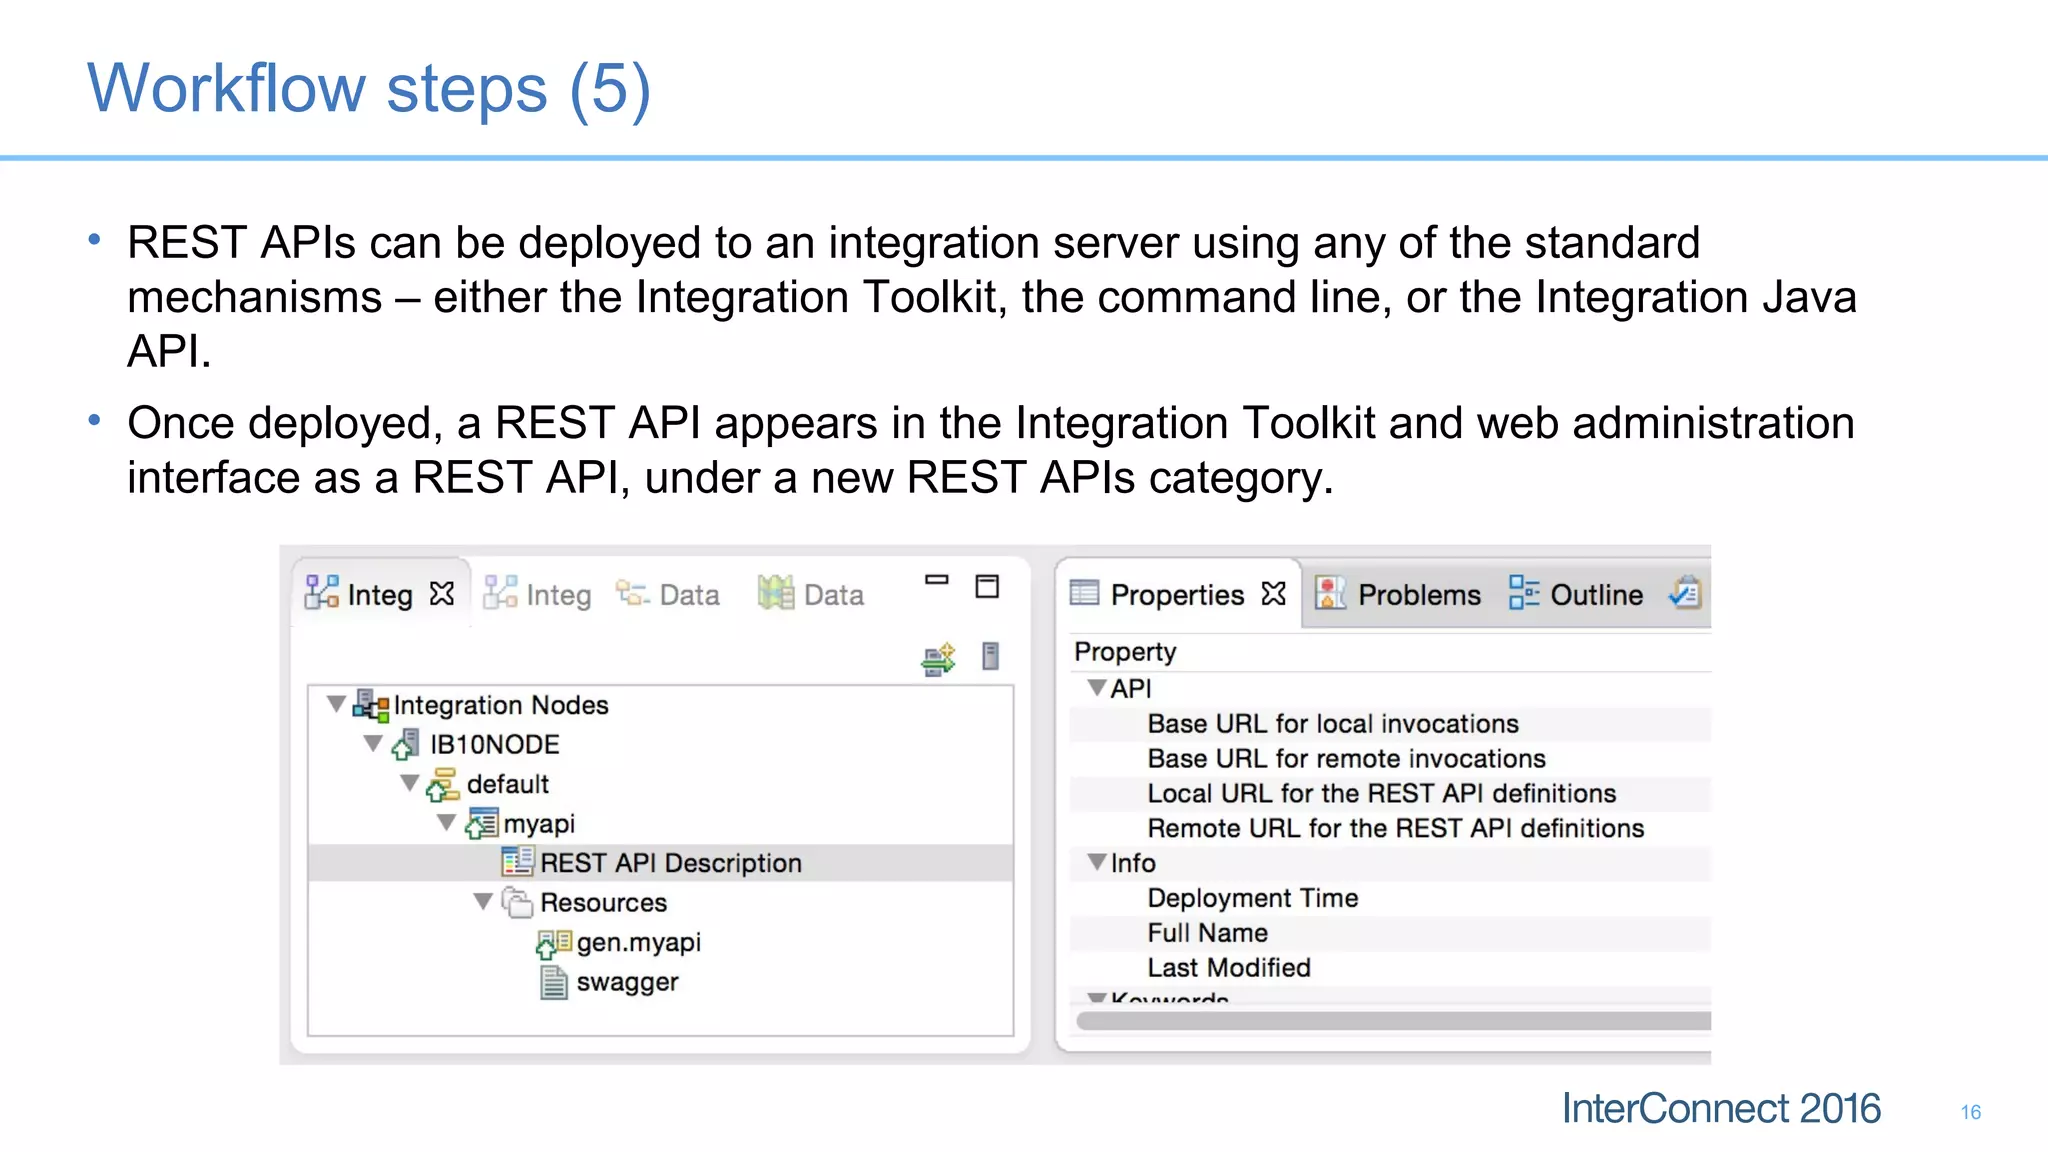Image resolution: width=2048 pixels, height=1152 pixels.
Task: Click the Resources folder icon
Action: pyautogui.click(x=517, y=902)
